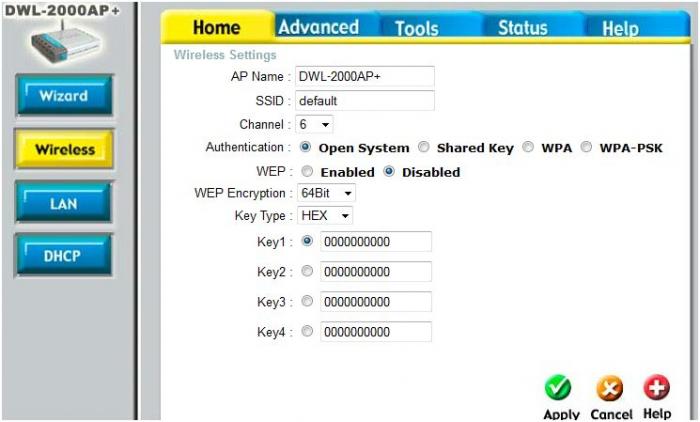Image resolution: width=700 pixels, height=422 pixels.
Task: Focus the Key4 value field
Action: [x=376, y=332]
